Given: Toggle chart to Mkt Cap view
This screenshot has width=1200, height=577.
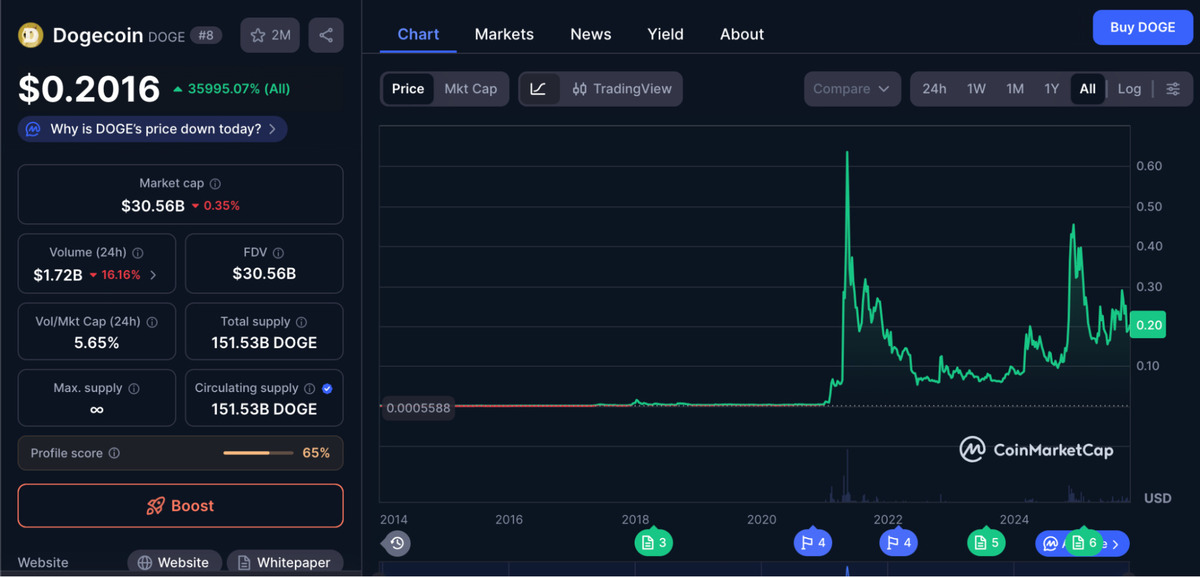Looking at the screenshot, I should pyautogui.click(x=470, y=89).
